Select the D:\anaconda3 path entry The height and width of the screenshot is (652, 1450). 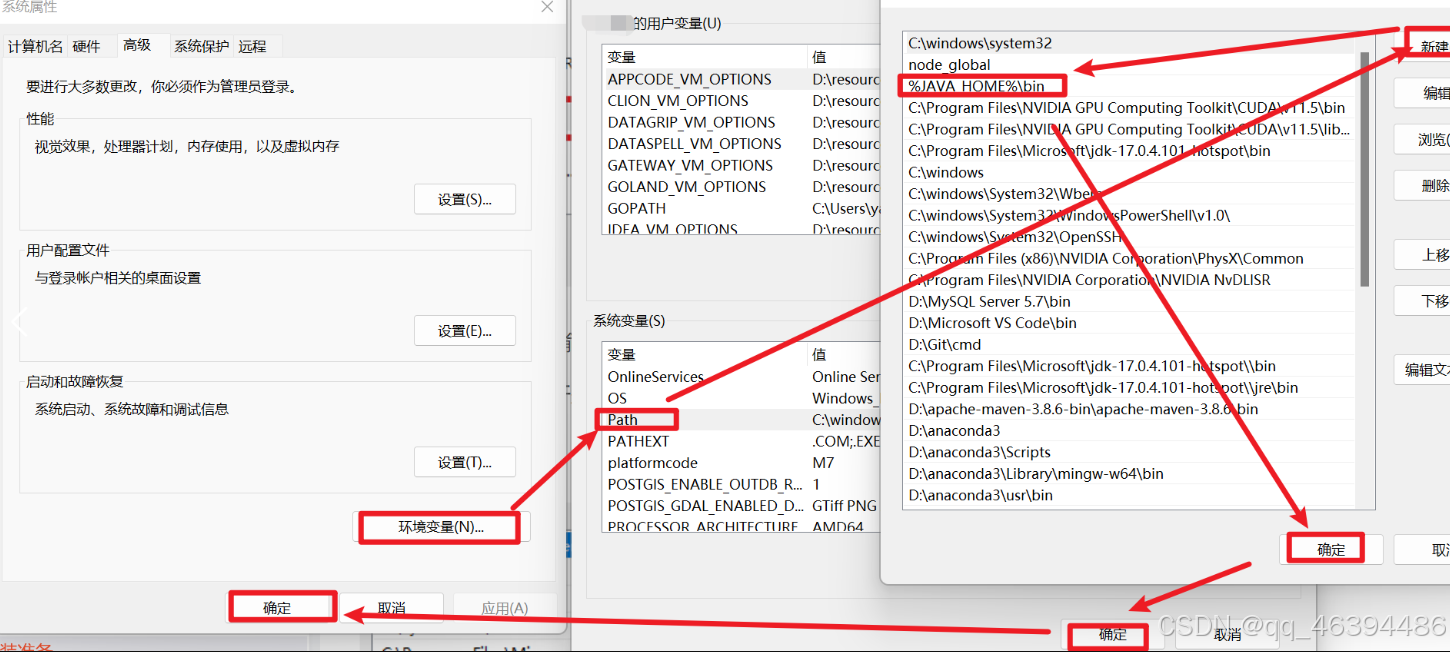(x=1130, y=431)
